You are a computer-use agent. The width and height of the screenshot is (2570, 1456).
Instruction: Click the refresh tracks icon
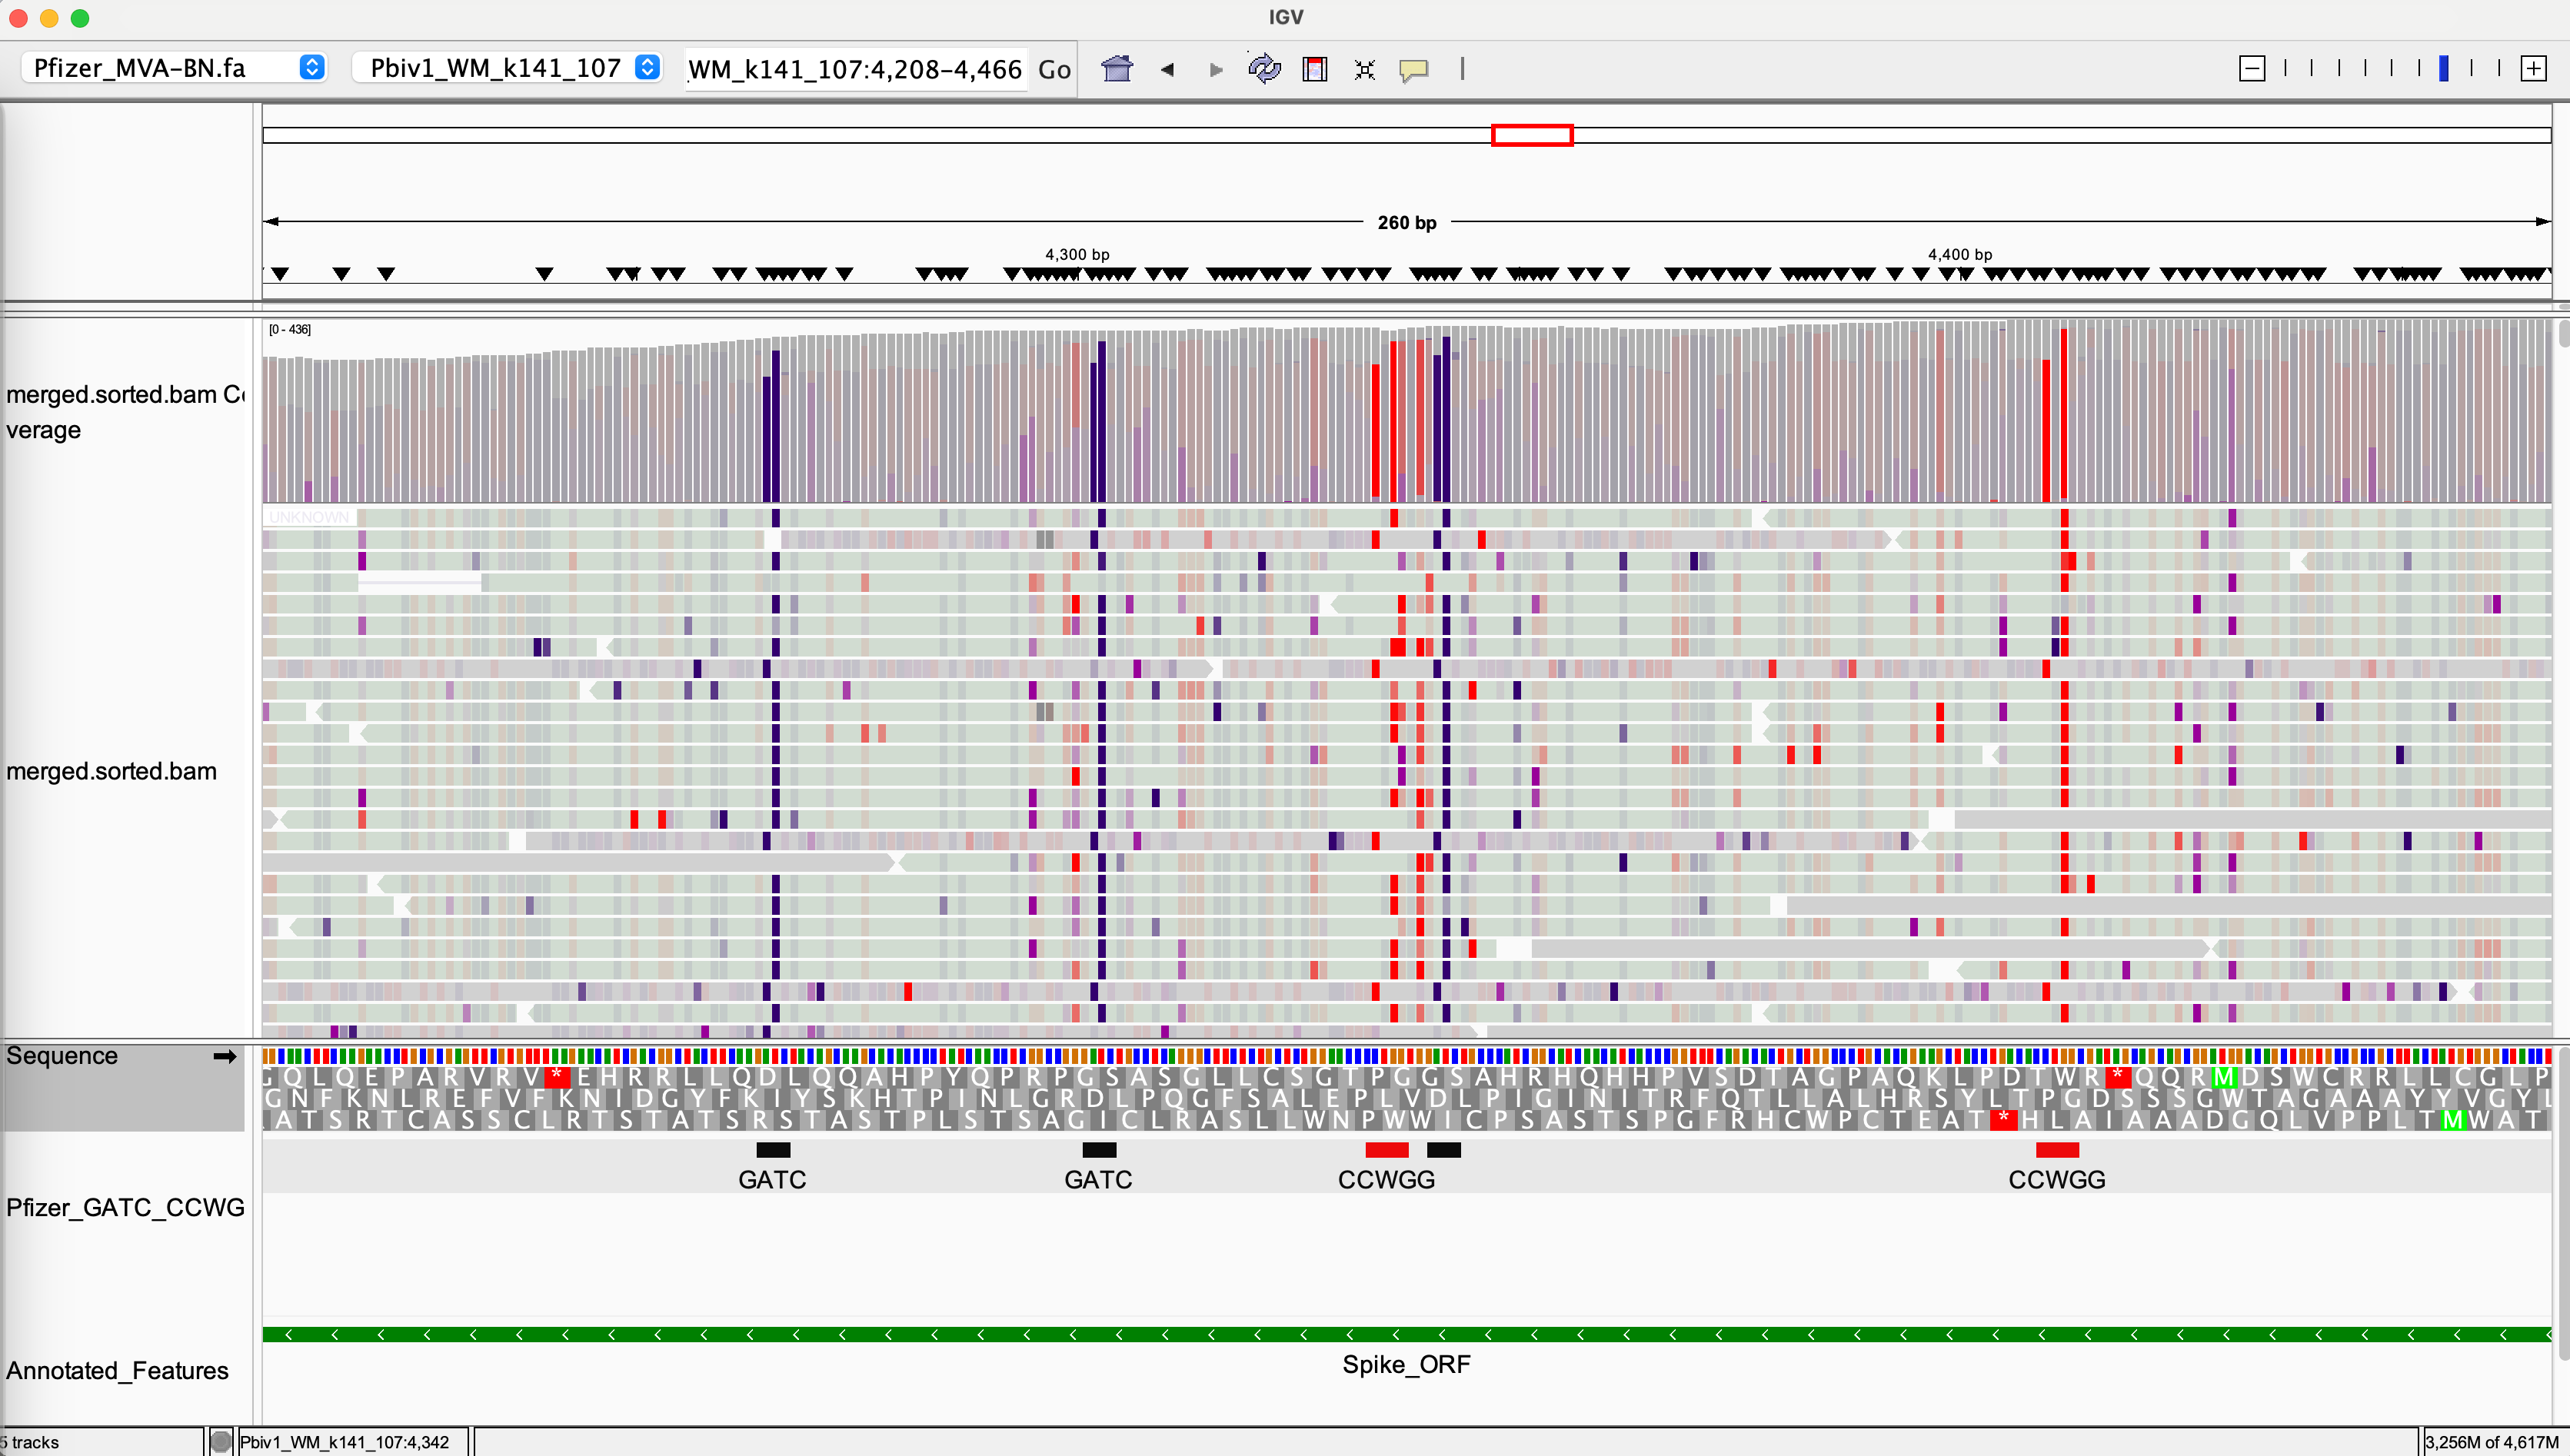1264,69
